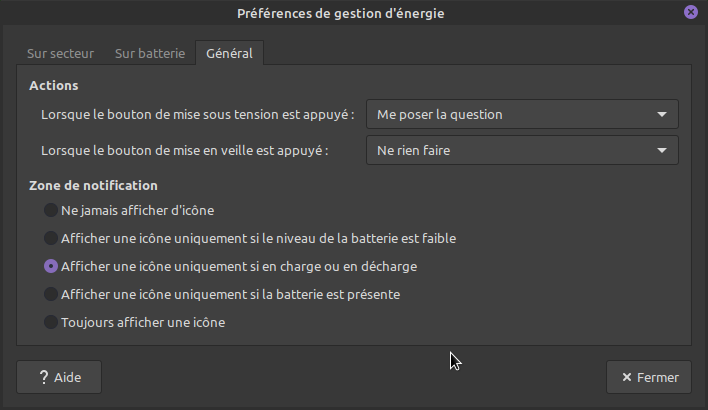
Task: Close the energy preferences window via title bar
Action: [690, 12]
